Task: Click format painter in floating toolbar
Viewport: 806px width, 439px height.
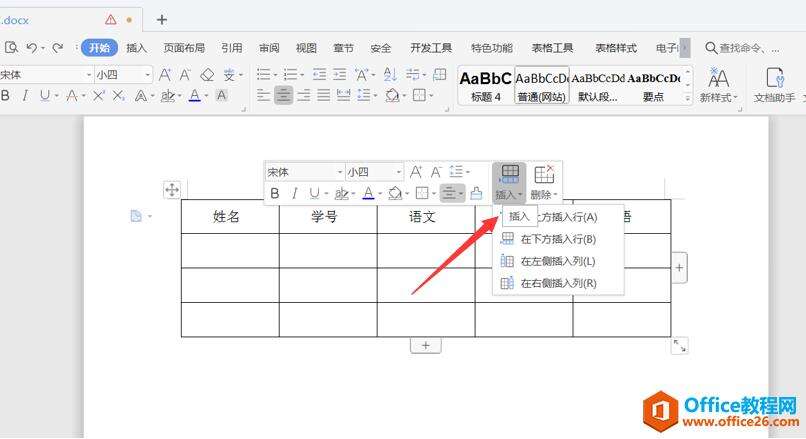Action: (x=477, y=193)
